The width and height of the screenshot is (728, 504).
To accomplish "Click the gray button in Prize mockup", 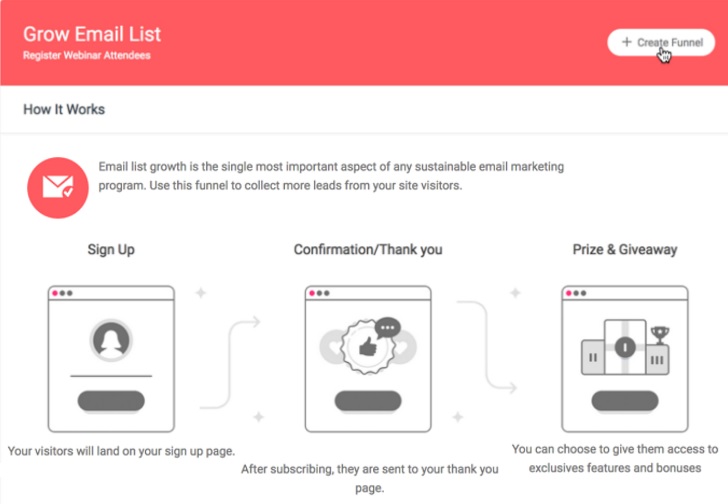I will tap(625, 401).
